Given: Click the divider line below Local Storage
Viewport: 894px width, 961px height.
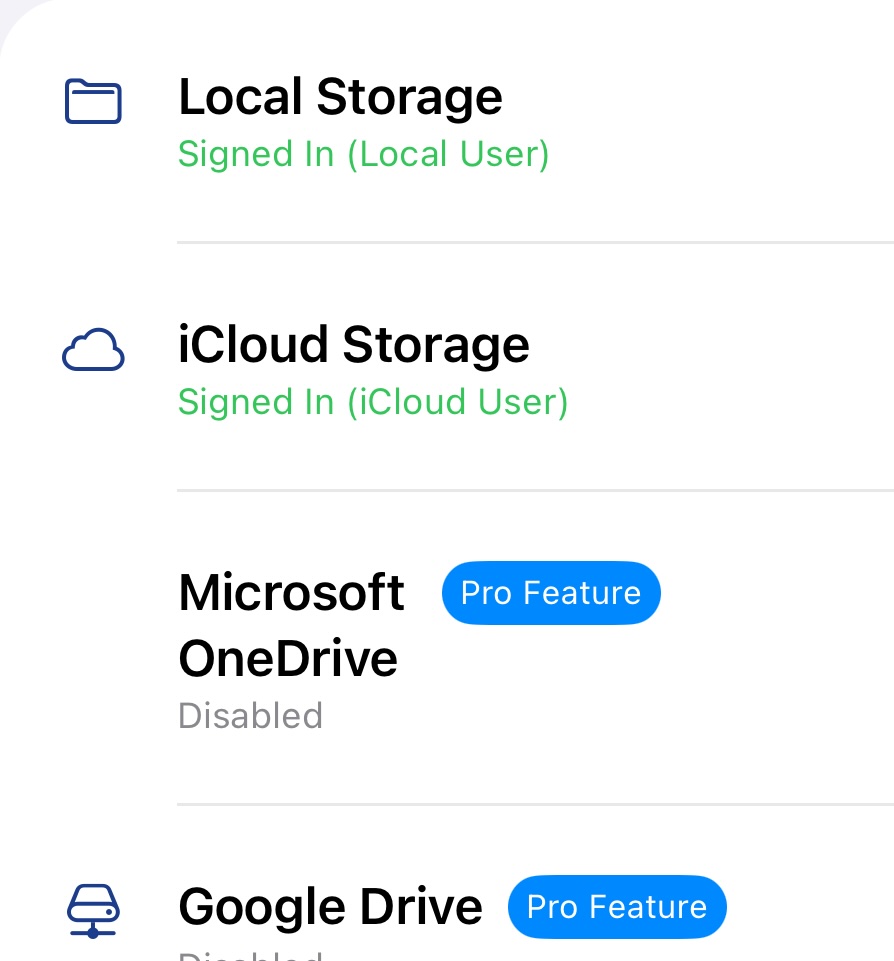Looking at the screenshot, I should [535, 242].
